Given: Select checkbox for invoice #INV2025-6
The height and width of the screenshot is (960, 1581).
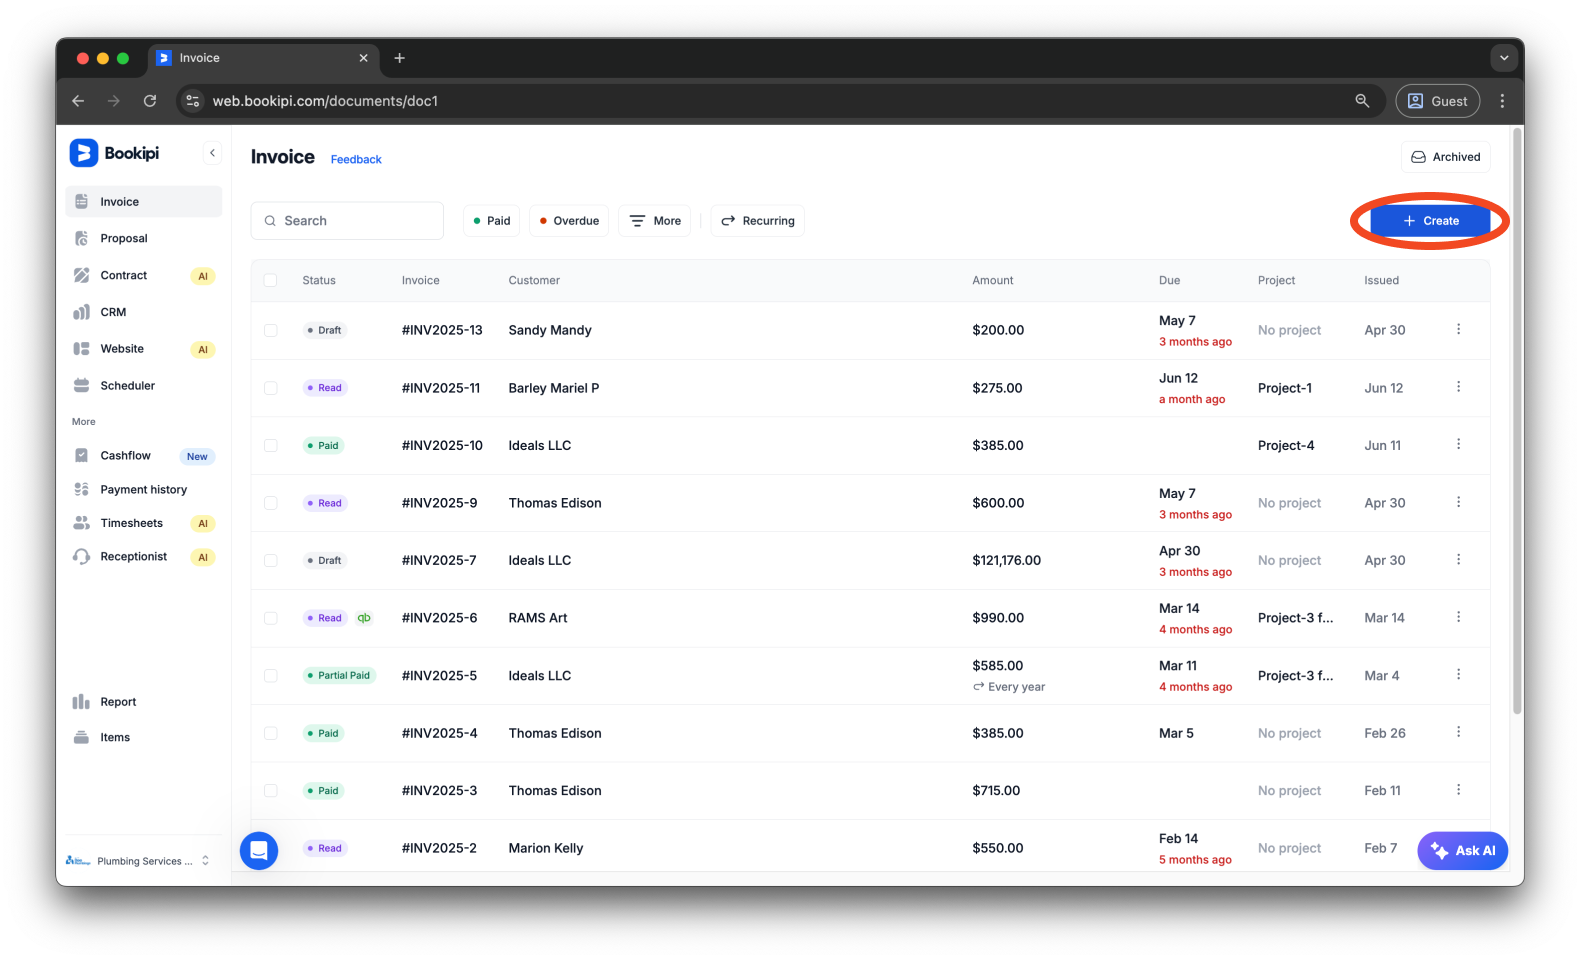Looking at the screenshot, I should click(x=271, y=618).
